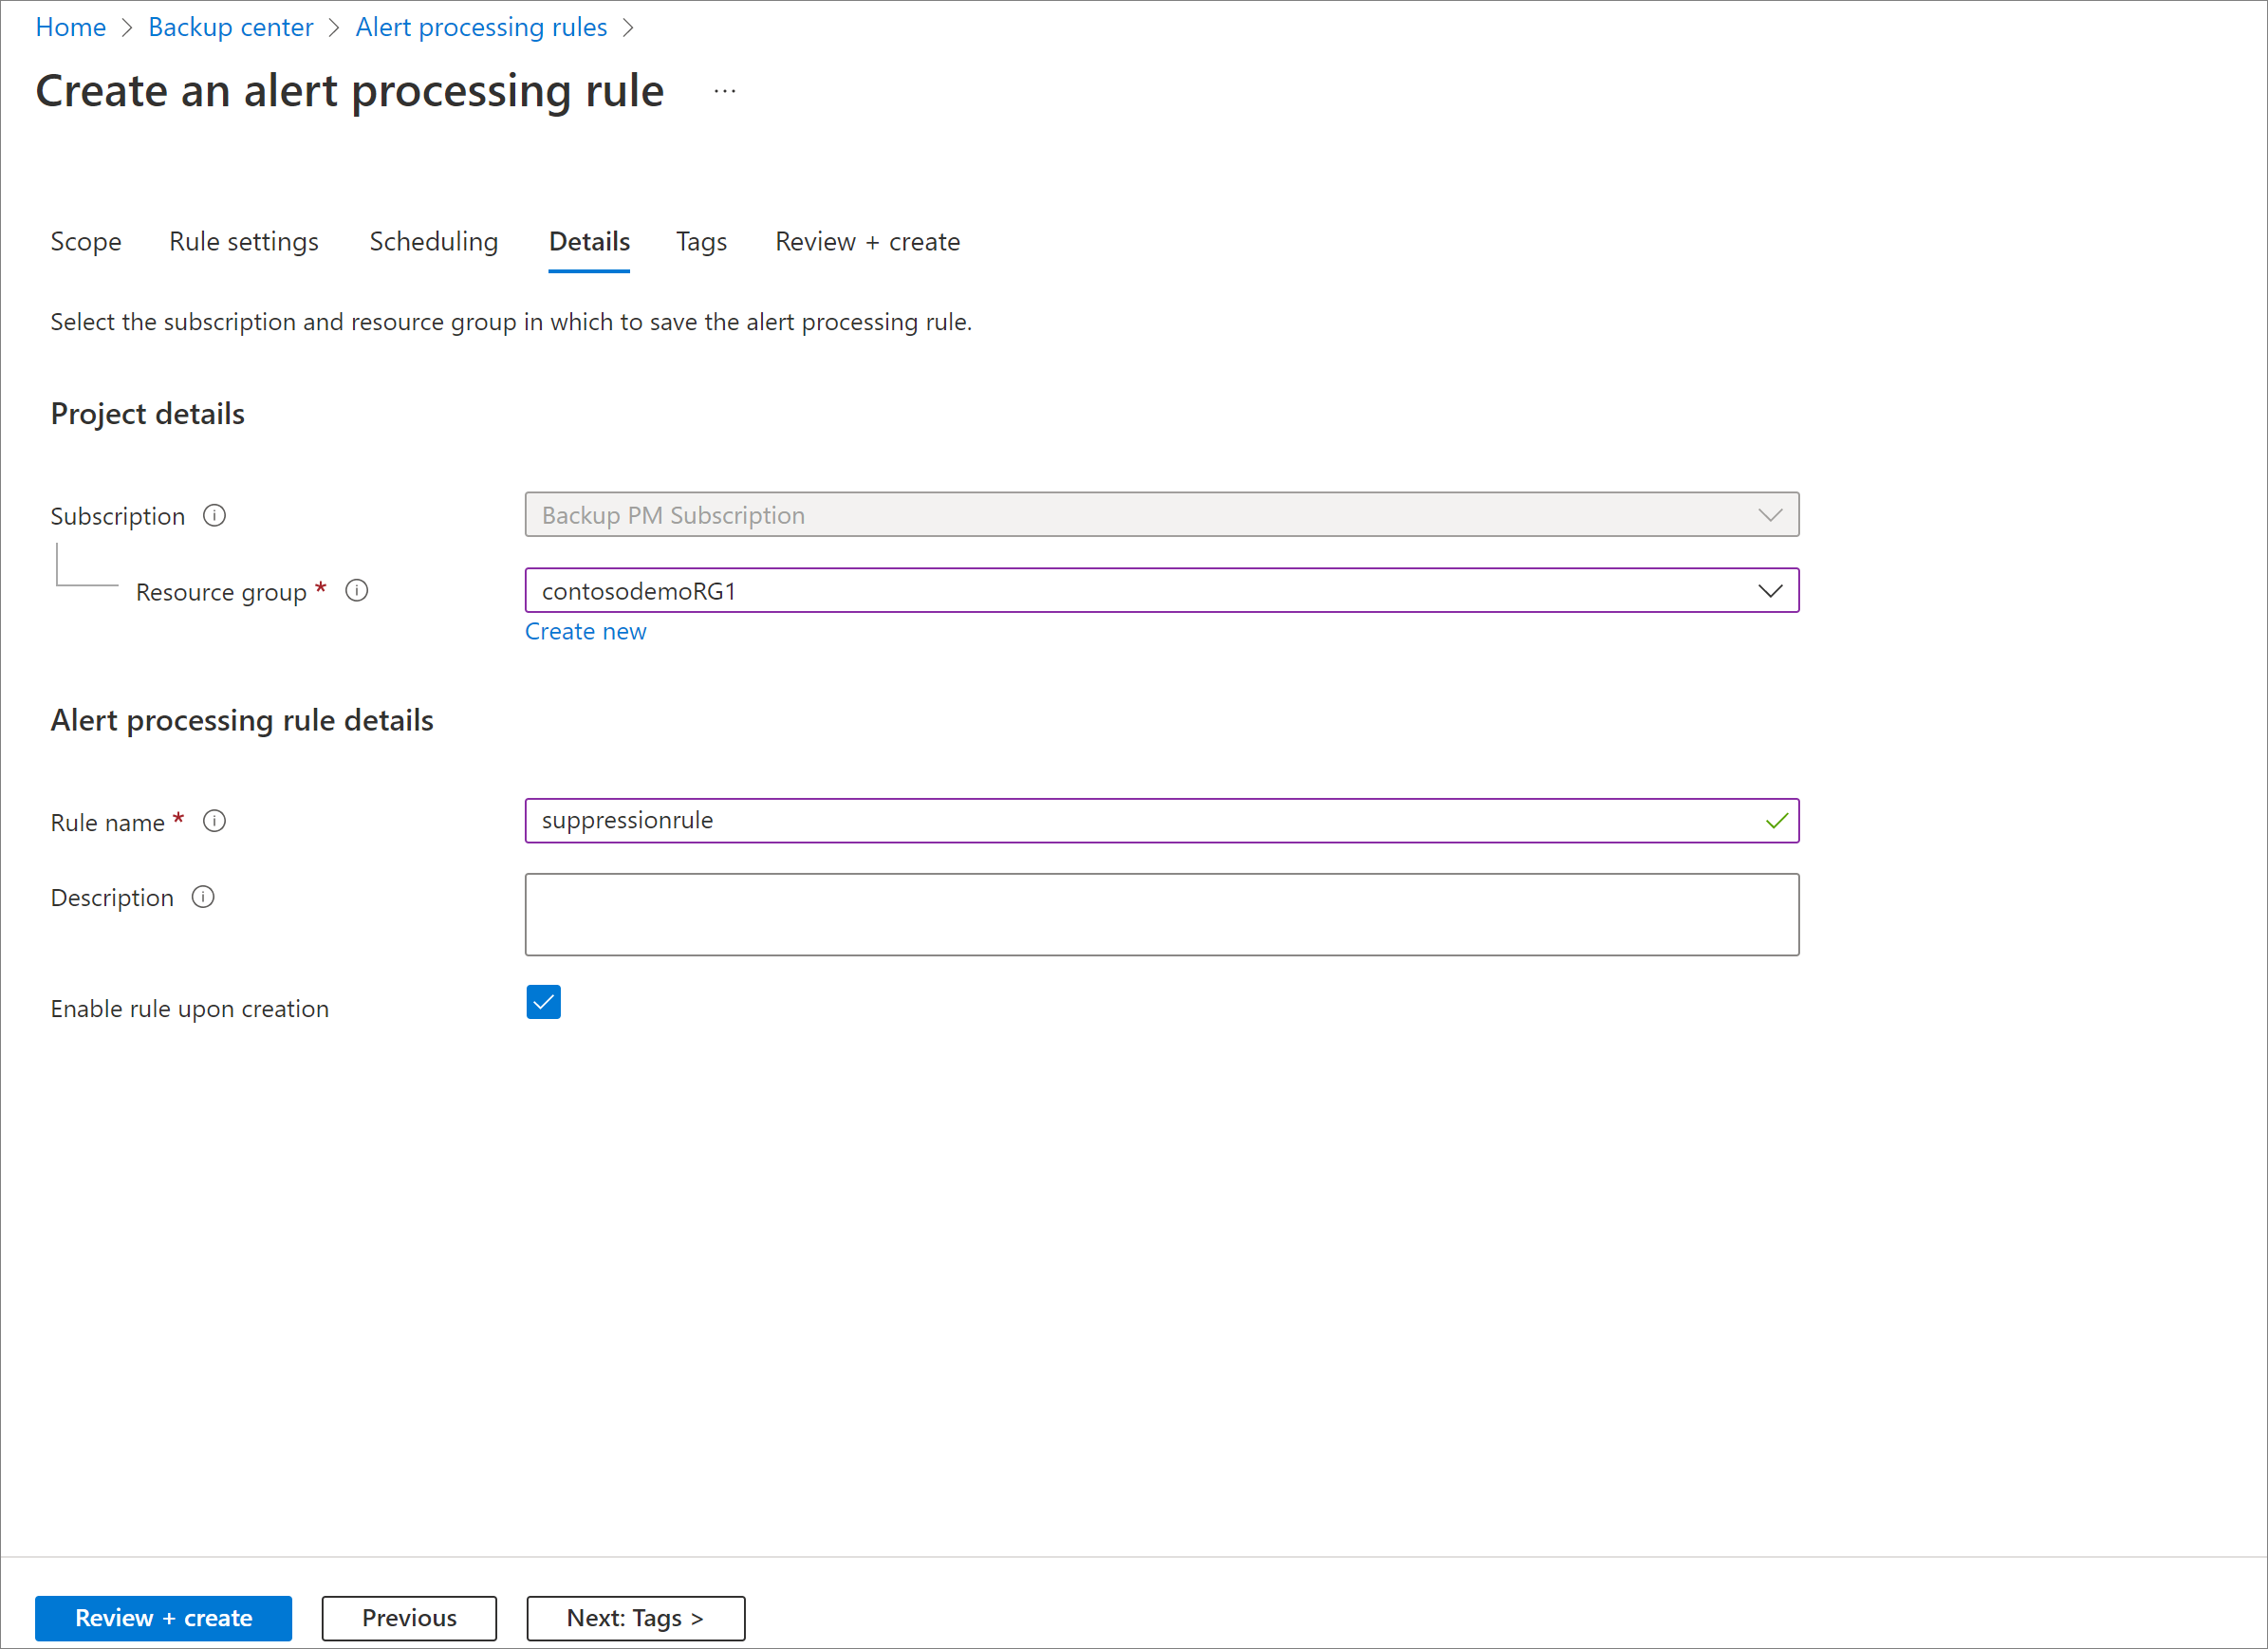
Task: Click the Rule name input field
Action: click(1162, 820)
